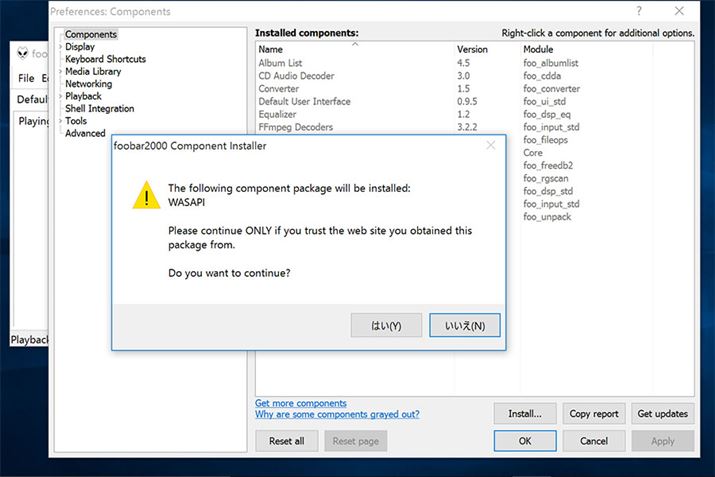This screenshot has width=715, height=477.
Task: Click the Apply button
Action: click(x=663, y=441)
